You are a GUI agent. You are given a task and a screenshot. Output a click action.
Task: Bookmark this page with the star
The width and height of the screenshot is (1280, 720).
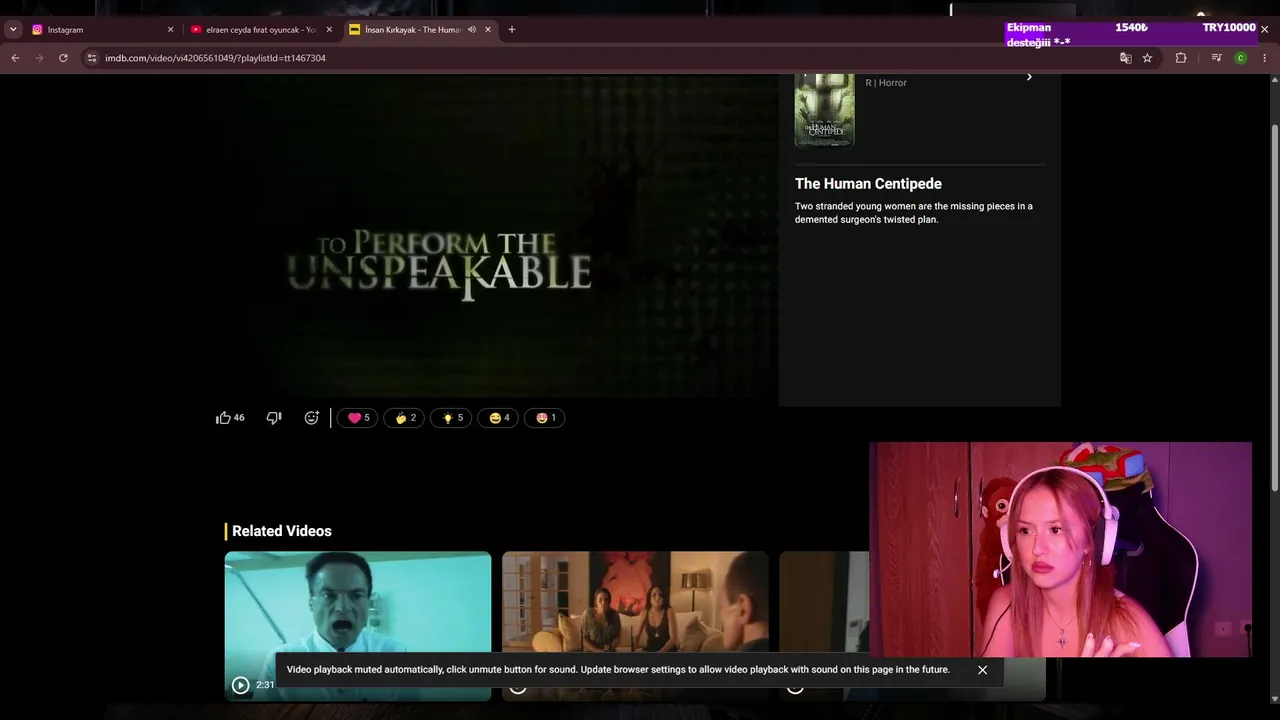1147,58
